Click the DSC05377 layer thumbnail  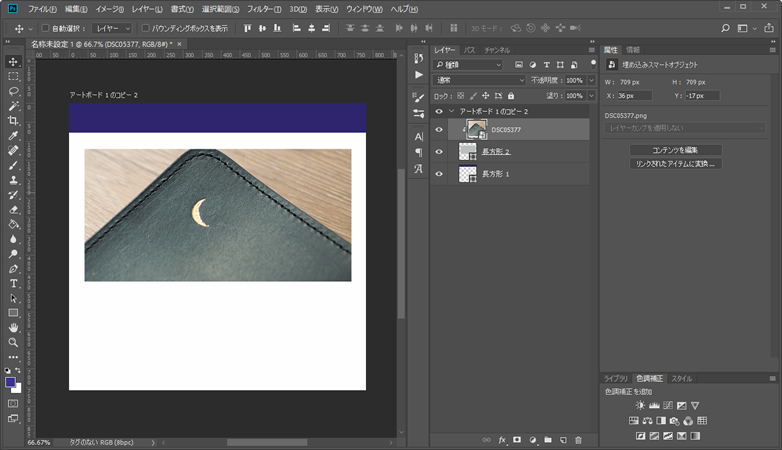point(476,129)
